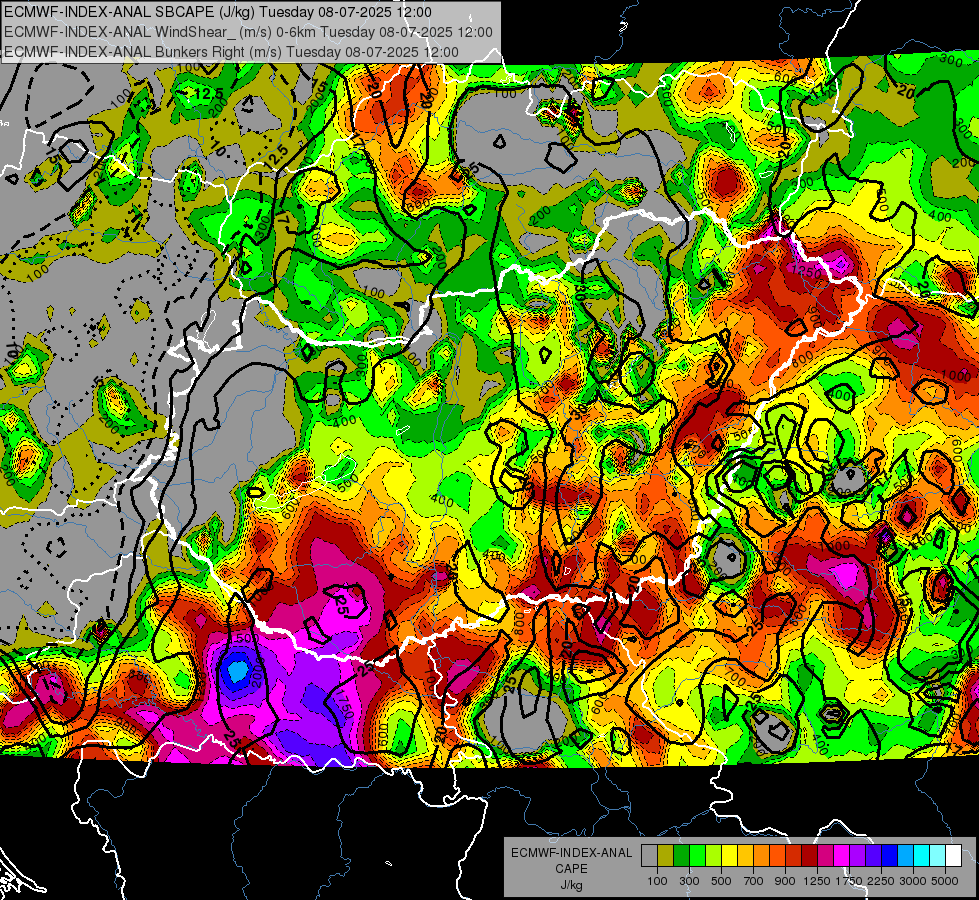Click the legend value 300
The height and width of the screenshot is (900, 979).
[x=689, y=881]
